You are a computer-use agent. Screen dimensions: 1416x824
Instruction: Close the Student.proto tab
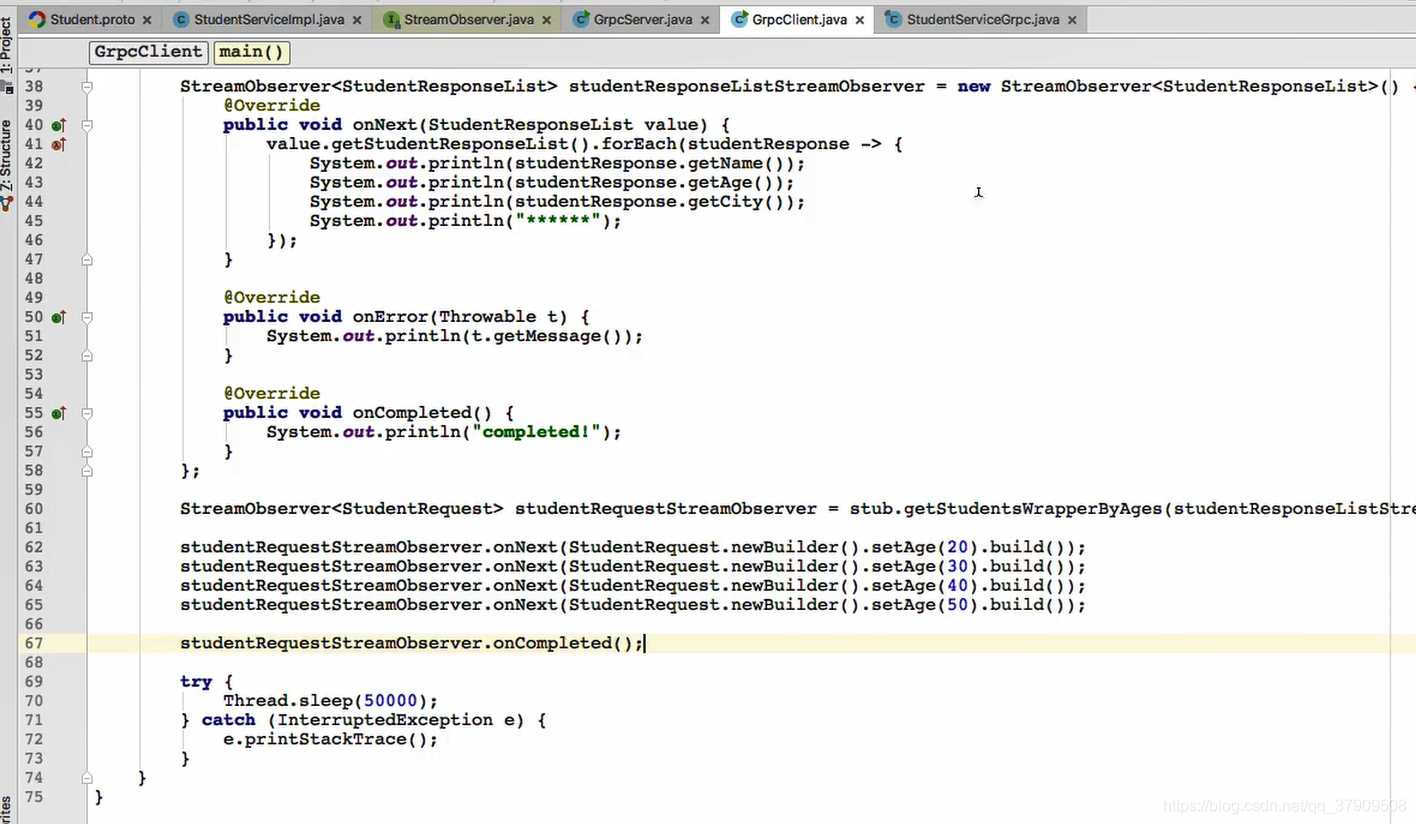tap(147, 20)
